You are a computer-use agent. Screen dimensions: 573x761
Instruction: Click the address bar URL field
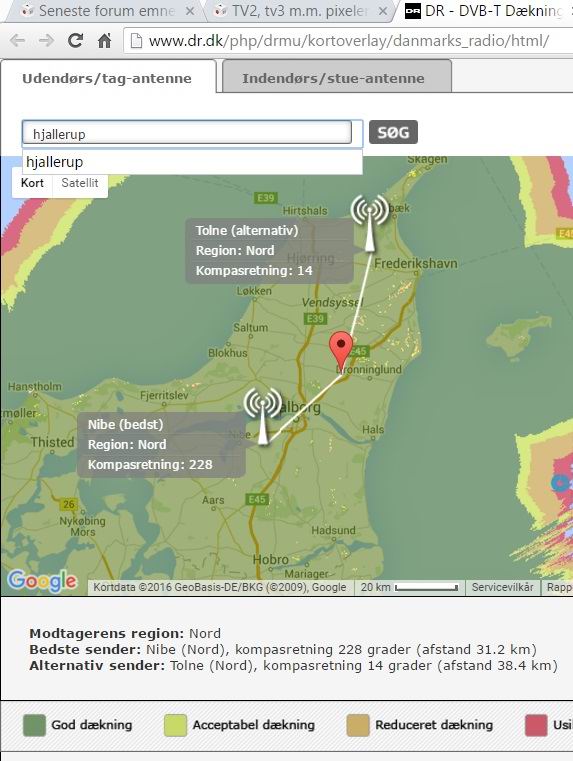click(x=349, y=41)
